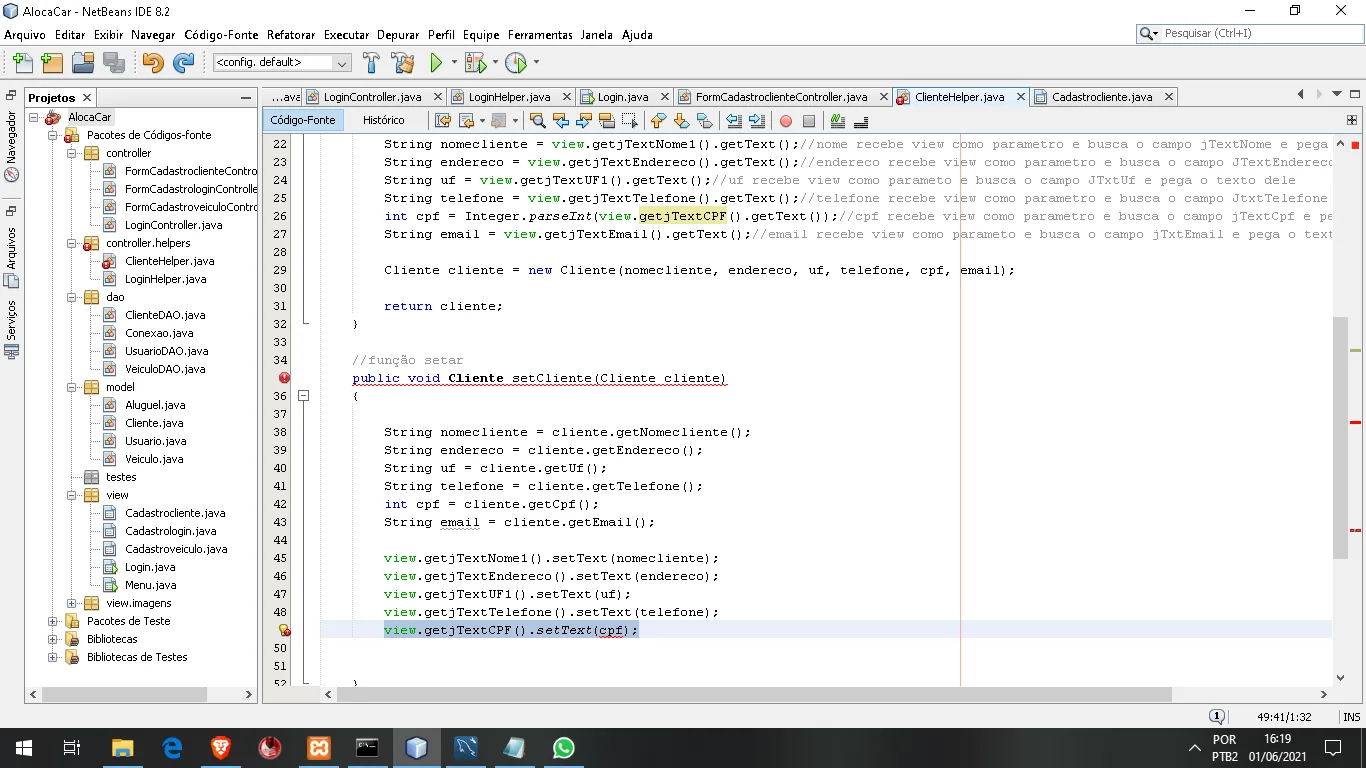
Task: Click Clean and Build Project icon
Action: [x=402, y=63]
